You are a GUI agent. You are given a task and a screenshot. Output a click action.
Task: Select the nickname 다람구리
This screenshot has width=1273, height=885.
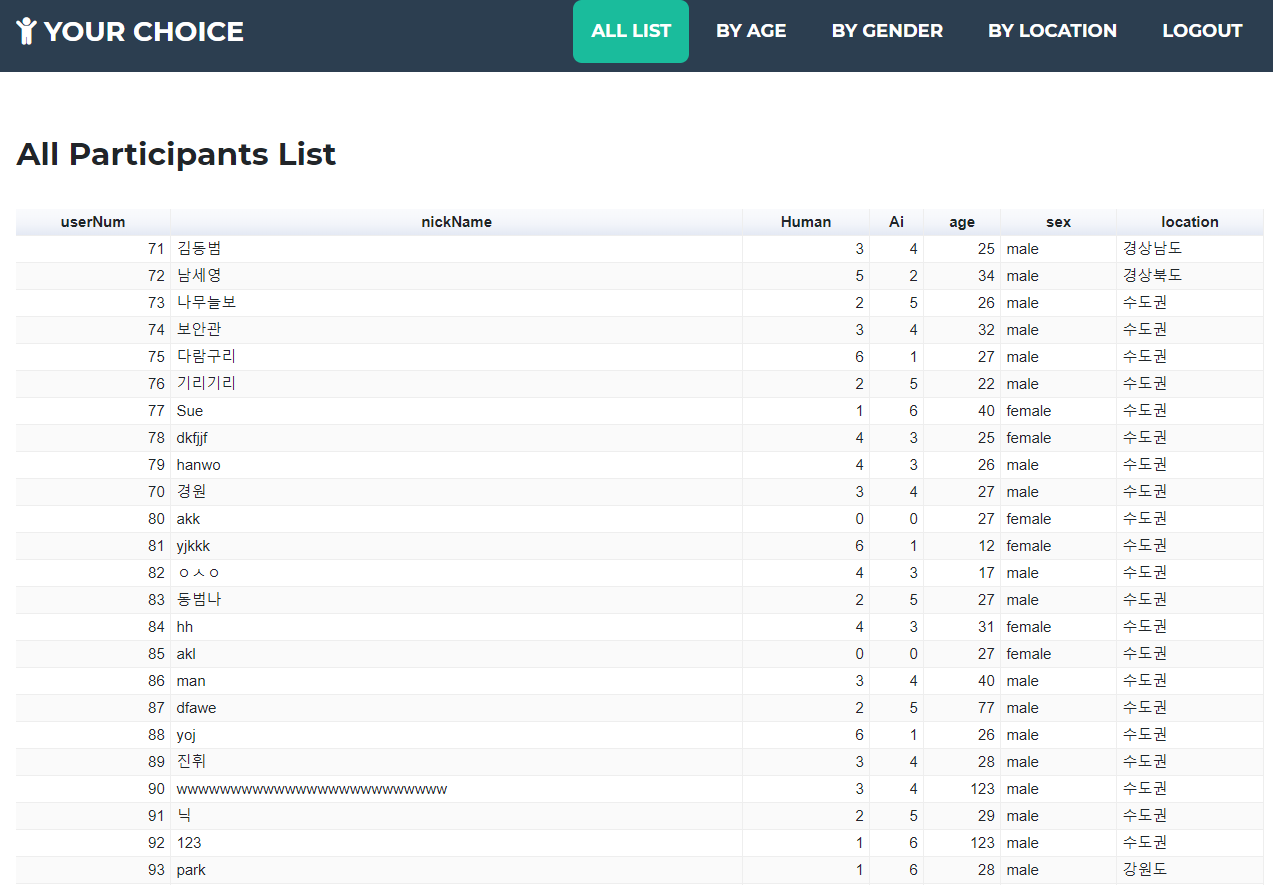206,357
